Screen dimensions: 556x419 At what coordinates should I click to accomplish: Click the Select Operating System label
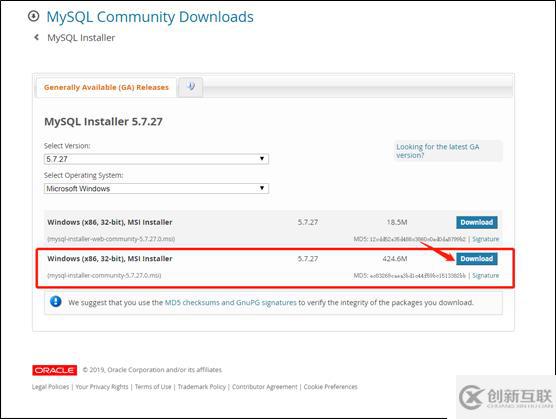(x=83, y=175)
